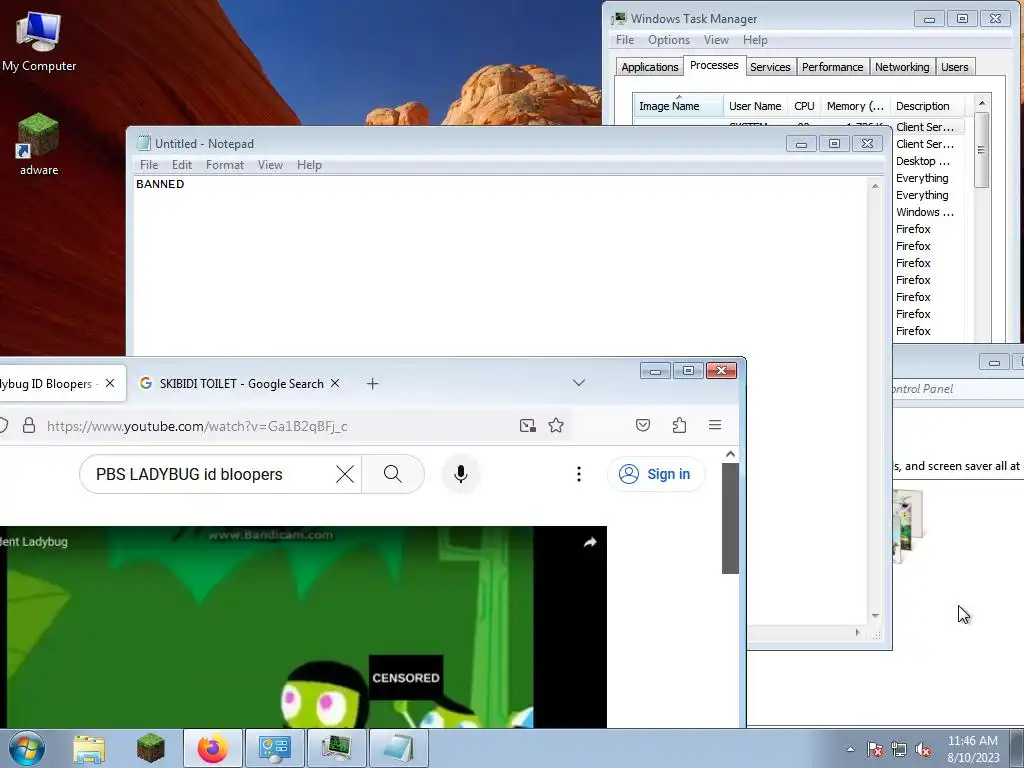Select the Desktop process row
The height and width of the screenshot is (768, 1024).
click(927, 161)
